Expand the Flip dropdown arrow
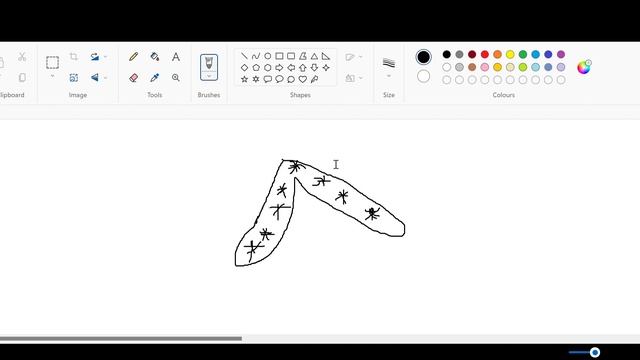Image resolution: width=640 pixels, height=360 pixels. [x=105, y=78]
